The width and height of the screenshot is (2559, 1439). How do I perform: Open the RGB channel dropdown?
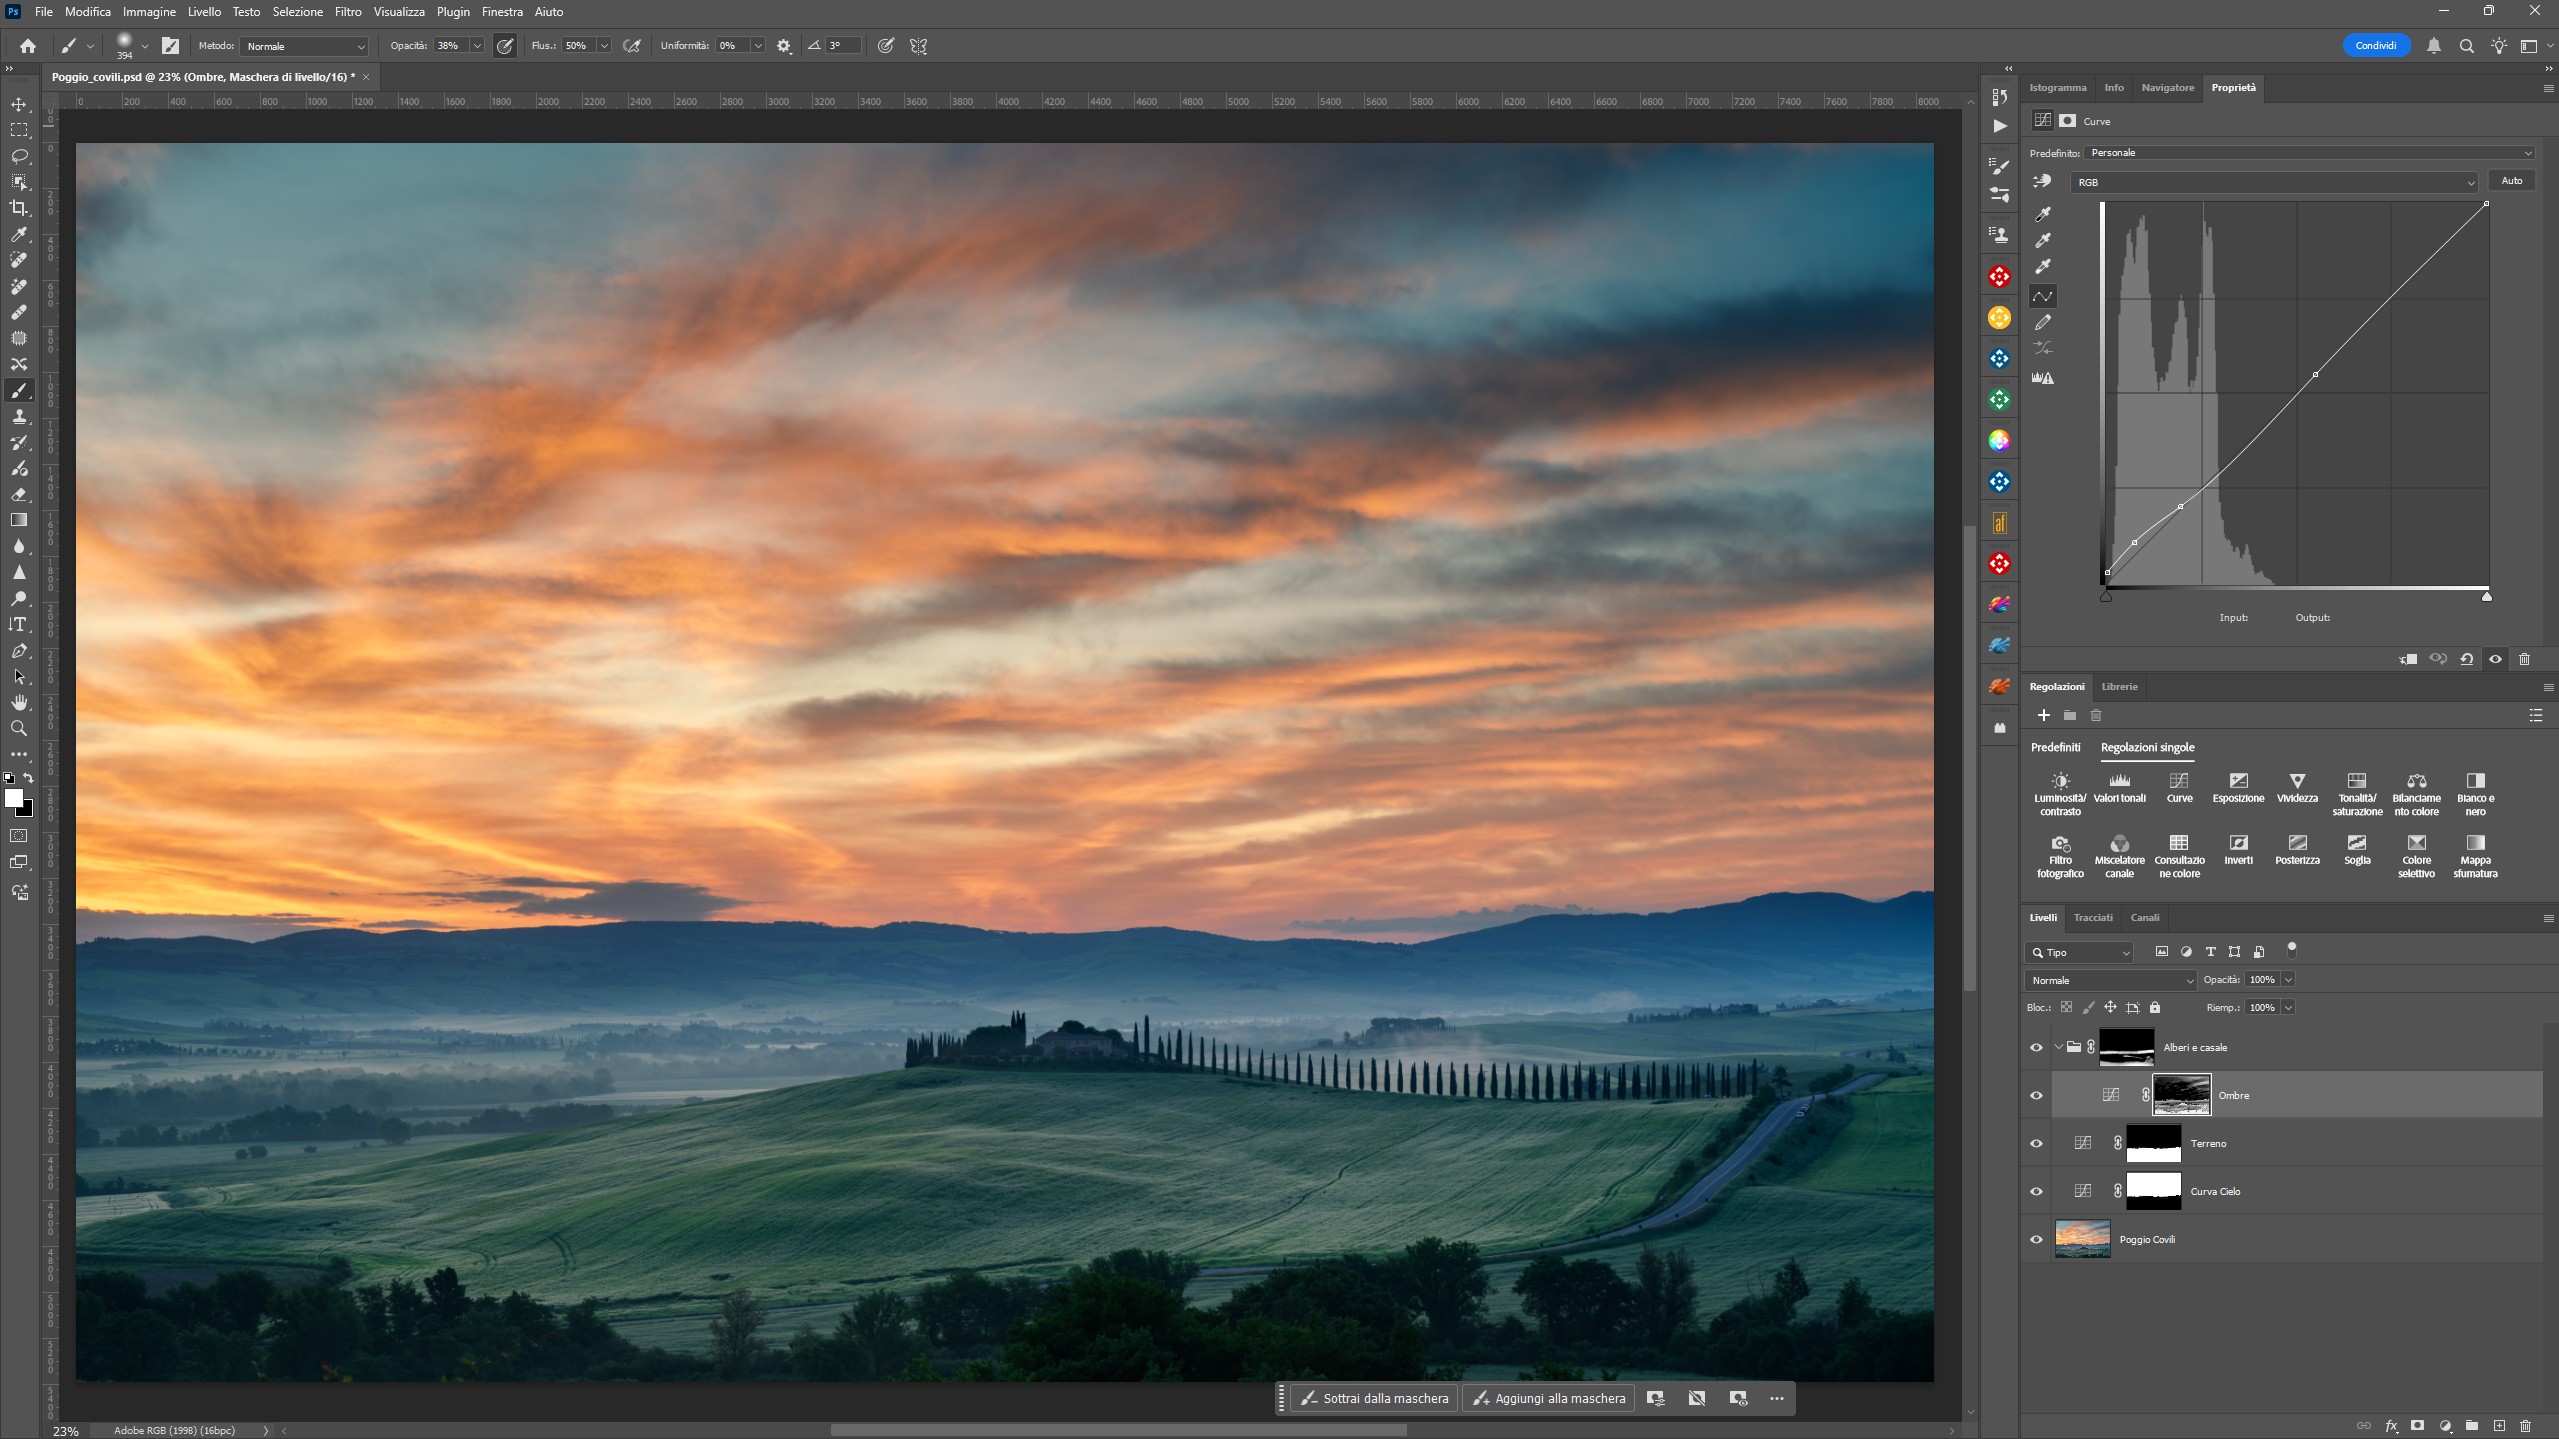pyautogui.click(x=2274, y=182)
